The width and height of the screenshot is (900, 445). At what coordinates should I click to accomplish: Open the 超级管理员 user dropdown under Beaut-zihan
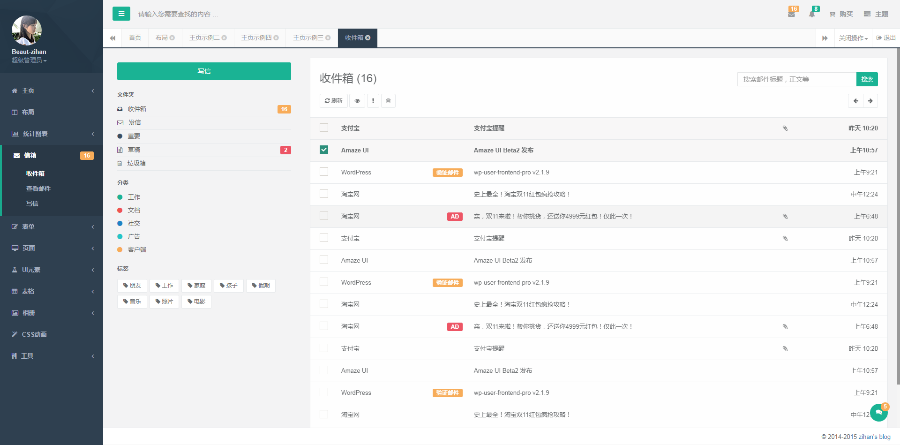pyautogui.click(x=29, y=60)
